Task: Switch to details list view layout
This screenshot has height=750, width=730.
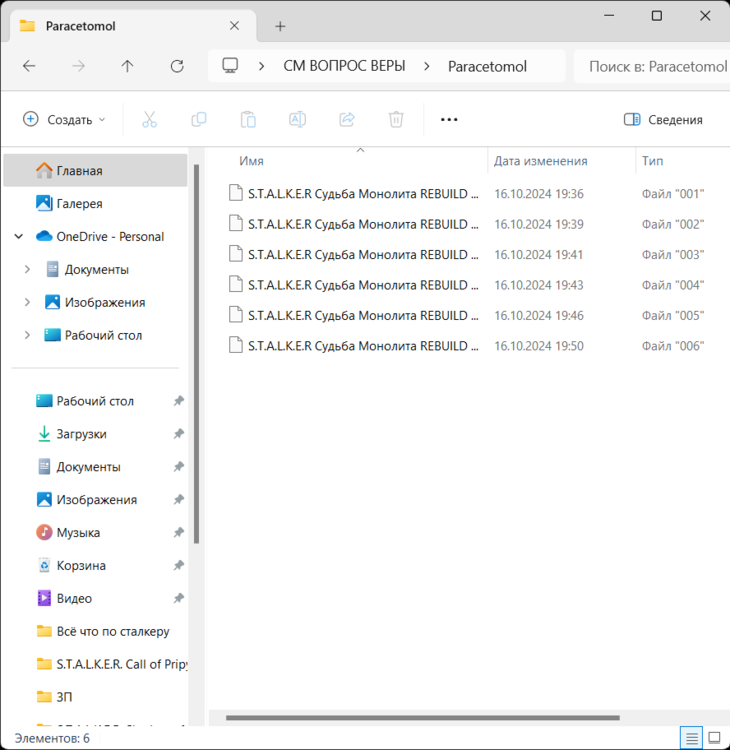Action: pos(691,738)
